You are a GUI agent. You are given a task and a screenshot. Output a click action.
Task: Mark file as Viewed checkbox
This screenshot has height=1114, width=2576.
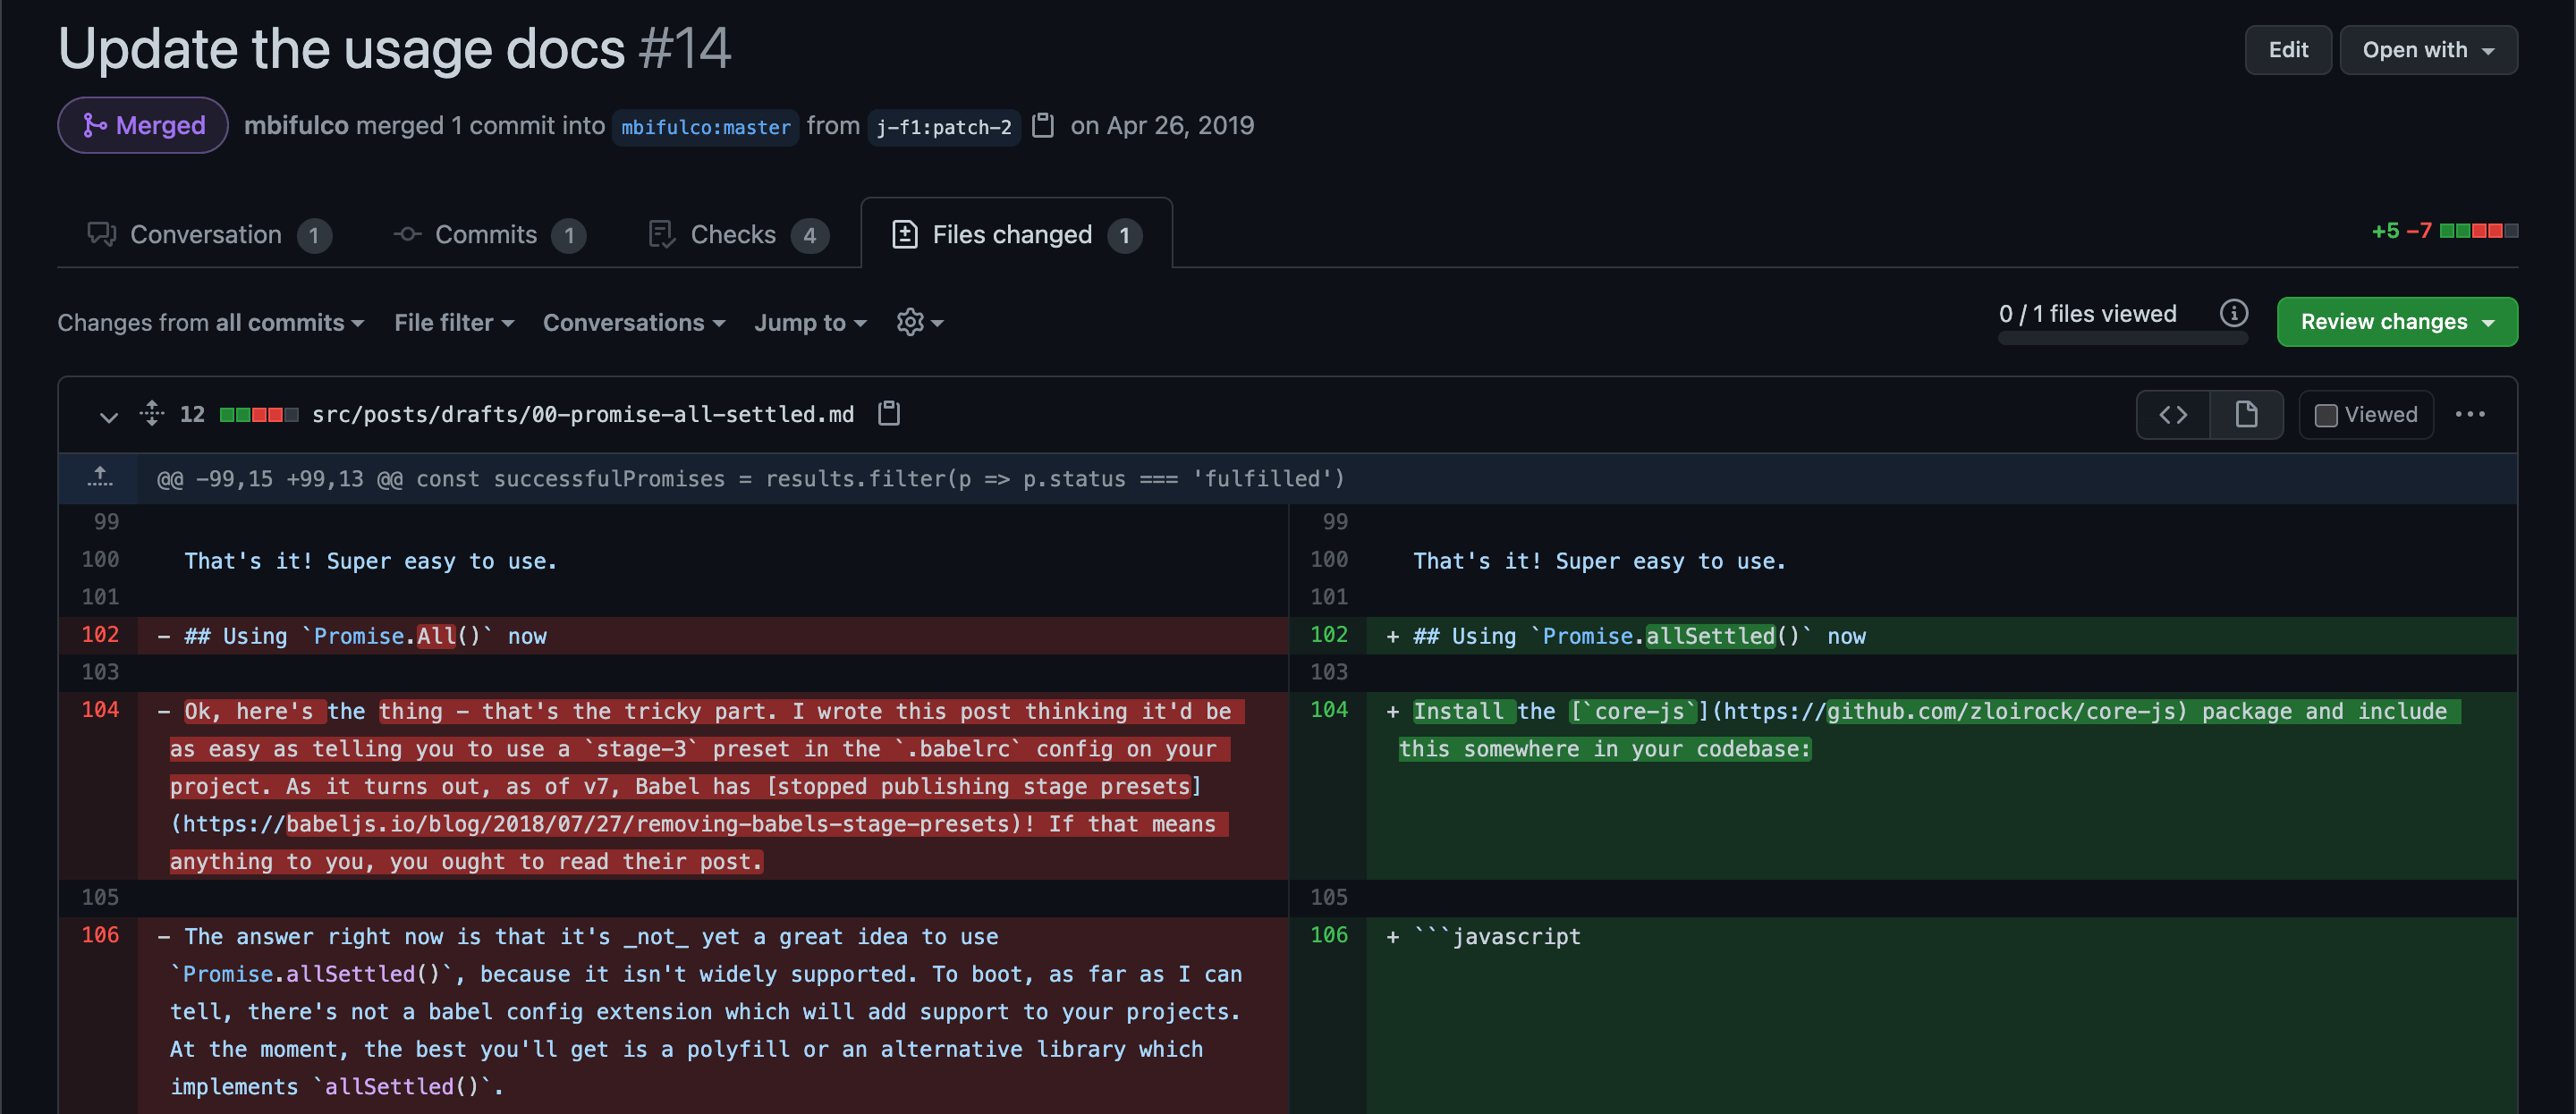[x=2326, y=415]
